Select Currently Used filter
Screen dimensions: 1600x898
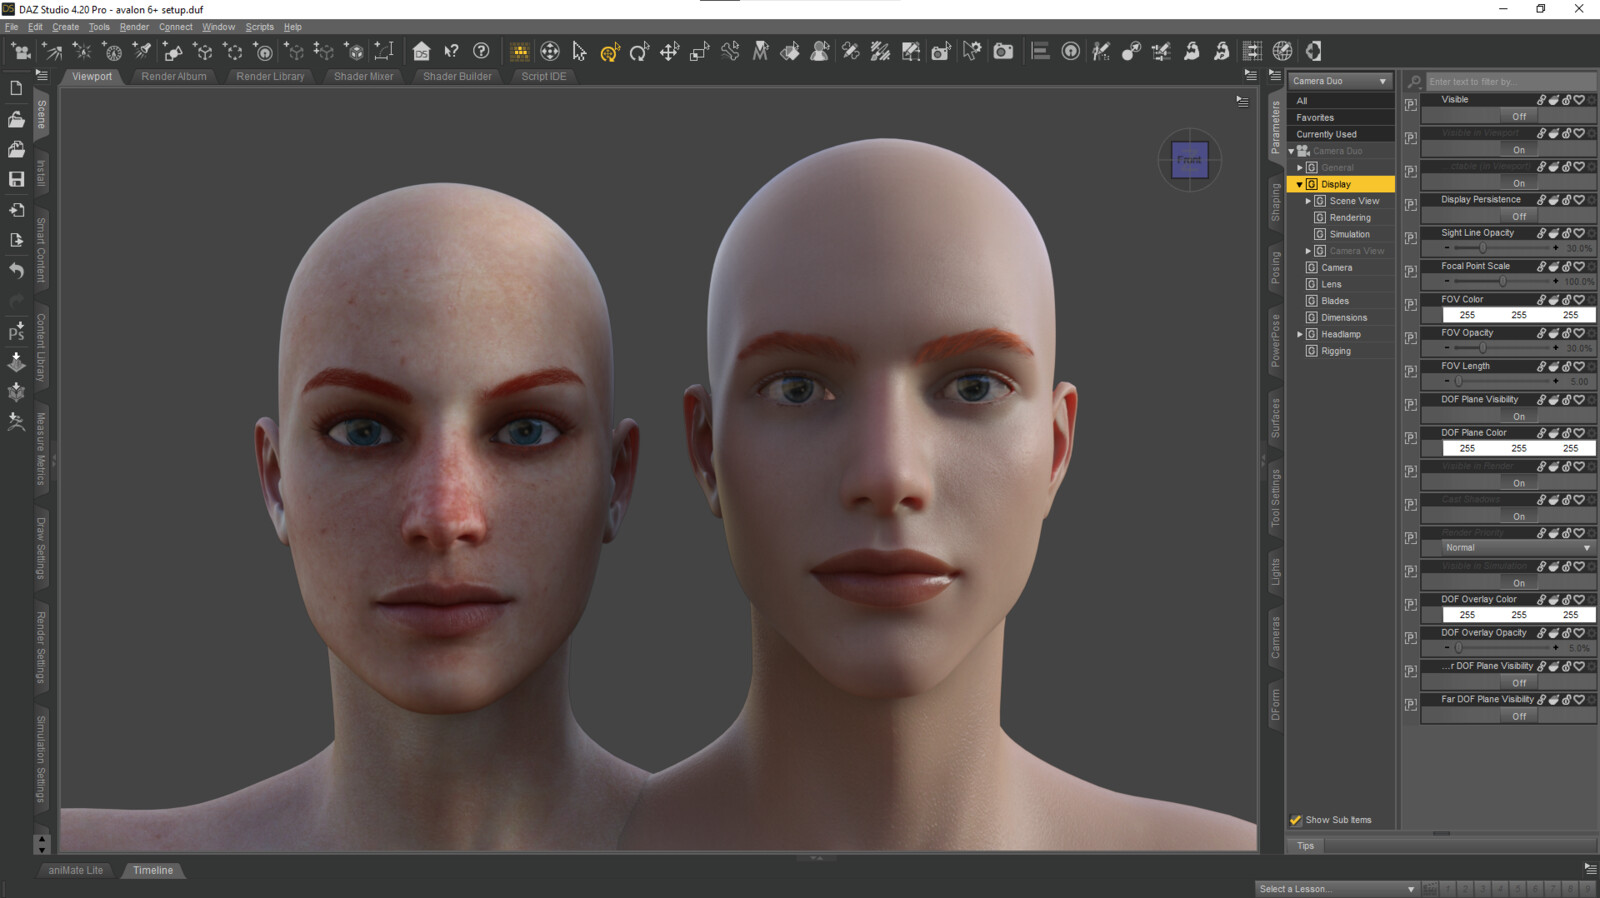(x=1326, y=134)
